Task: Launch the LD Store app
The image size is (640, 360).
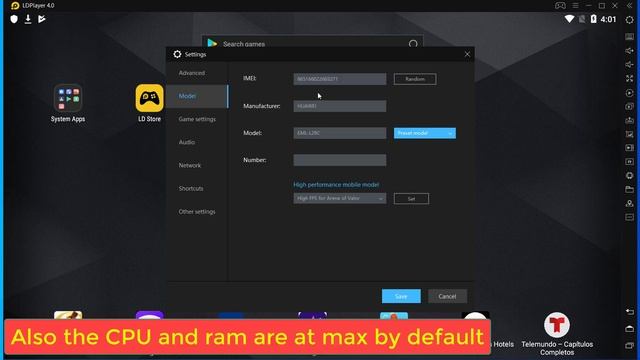Action: pyautogui.click(x=149, y=98)
